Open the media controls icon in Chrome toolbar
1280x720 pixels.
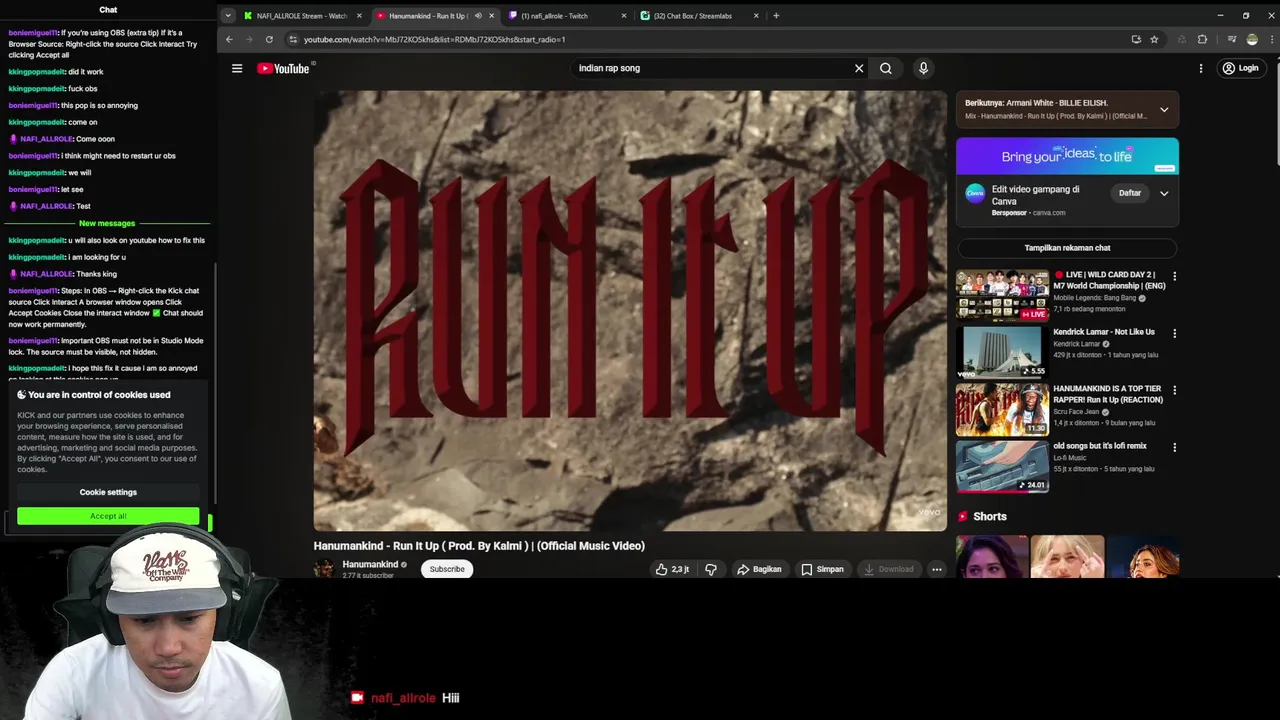pos(1231,39)
